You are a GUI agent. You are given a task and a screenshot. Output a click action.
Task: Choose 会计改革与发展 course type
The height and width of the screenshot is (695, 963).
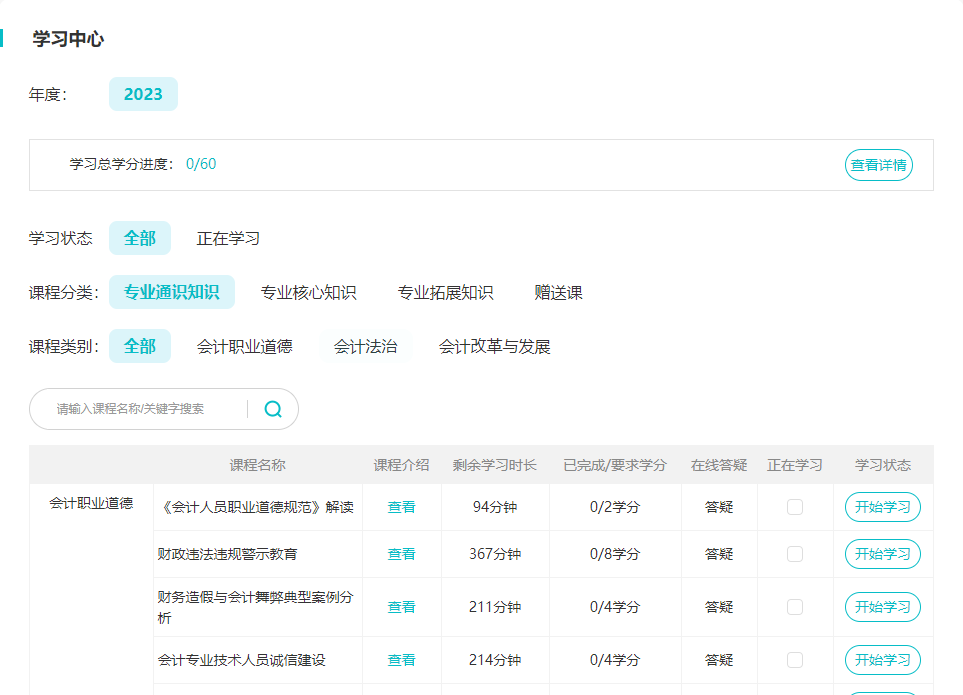coord(494,347)
